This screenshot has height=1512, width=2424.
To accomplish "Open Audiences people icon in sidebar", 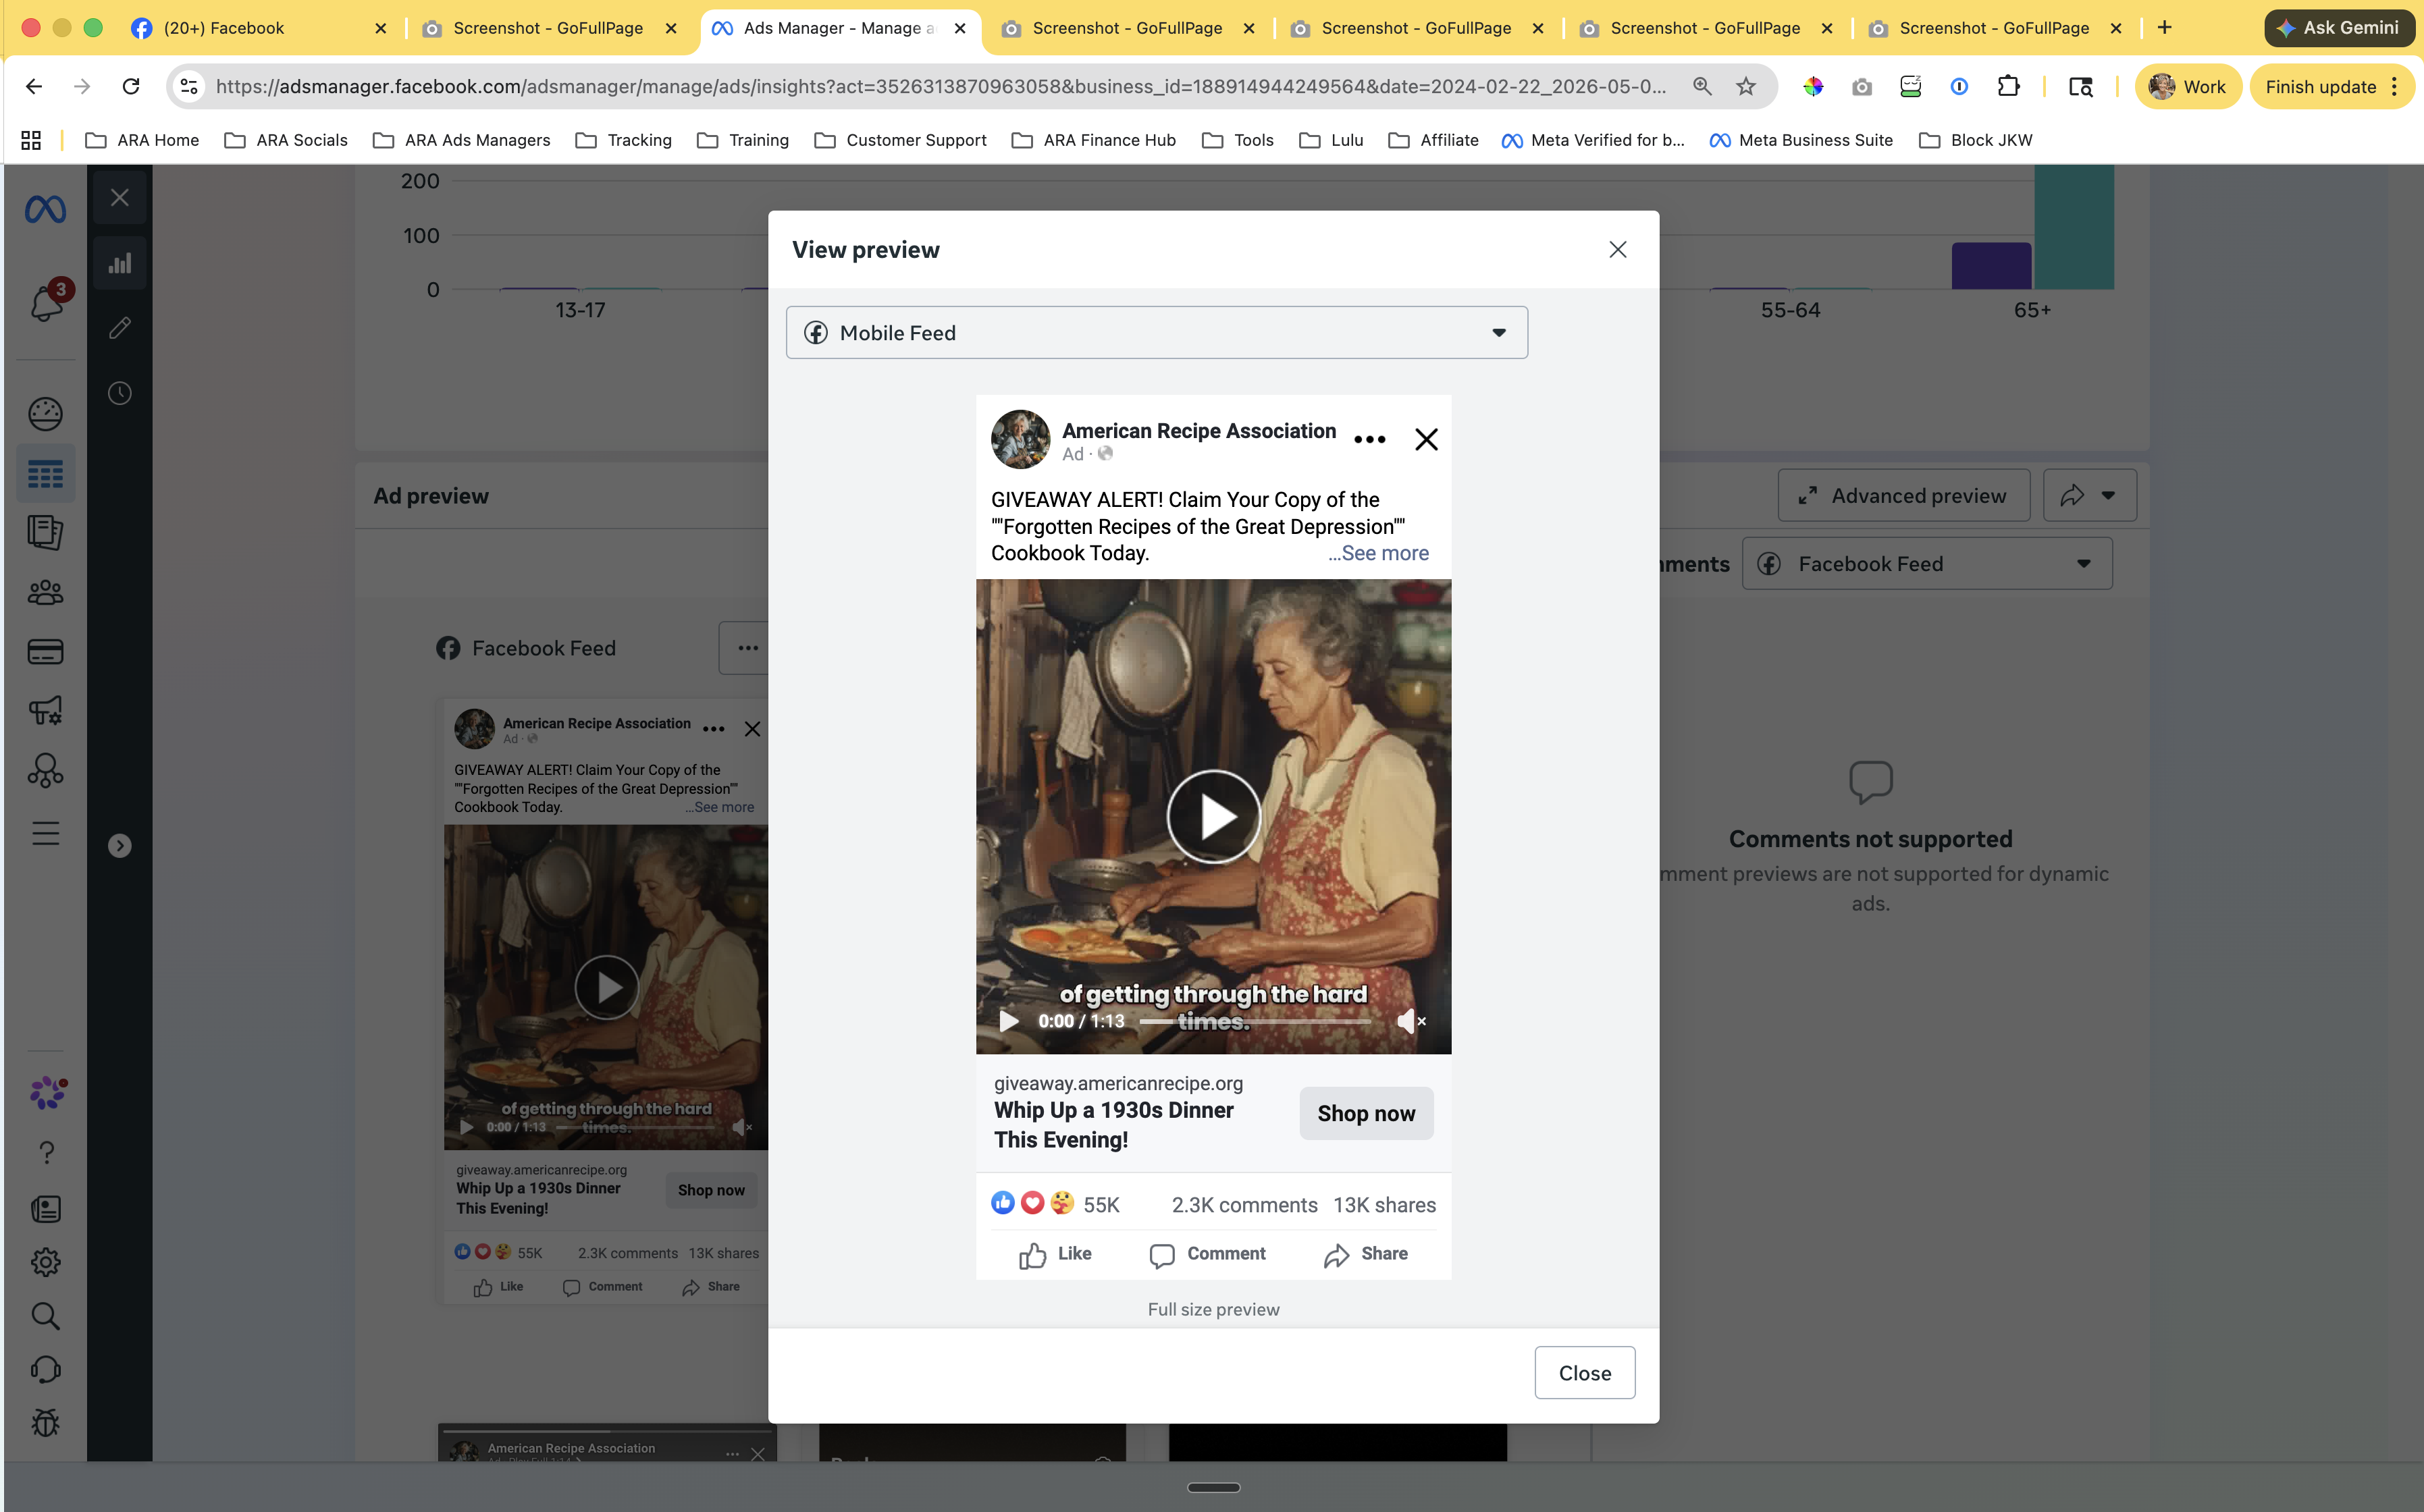I will tap(45, 593).
